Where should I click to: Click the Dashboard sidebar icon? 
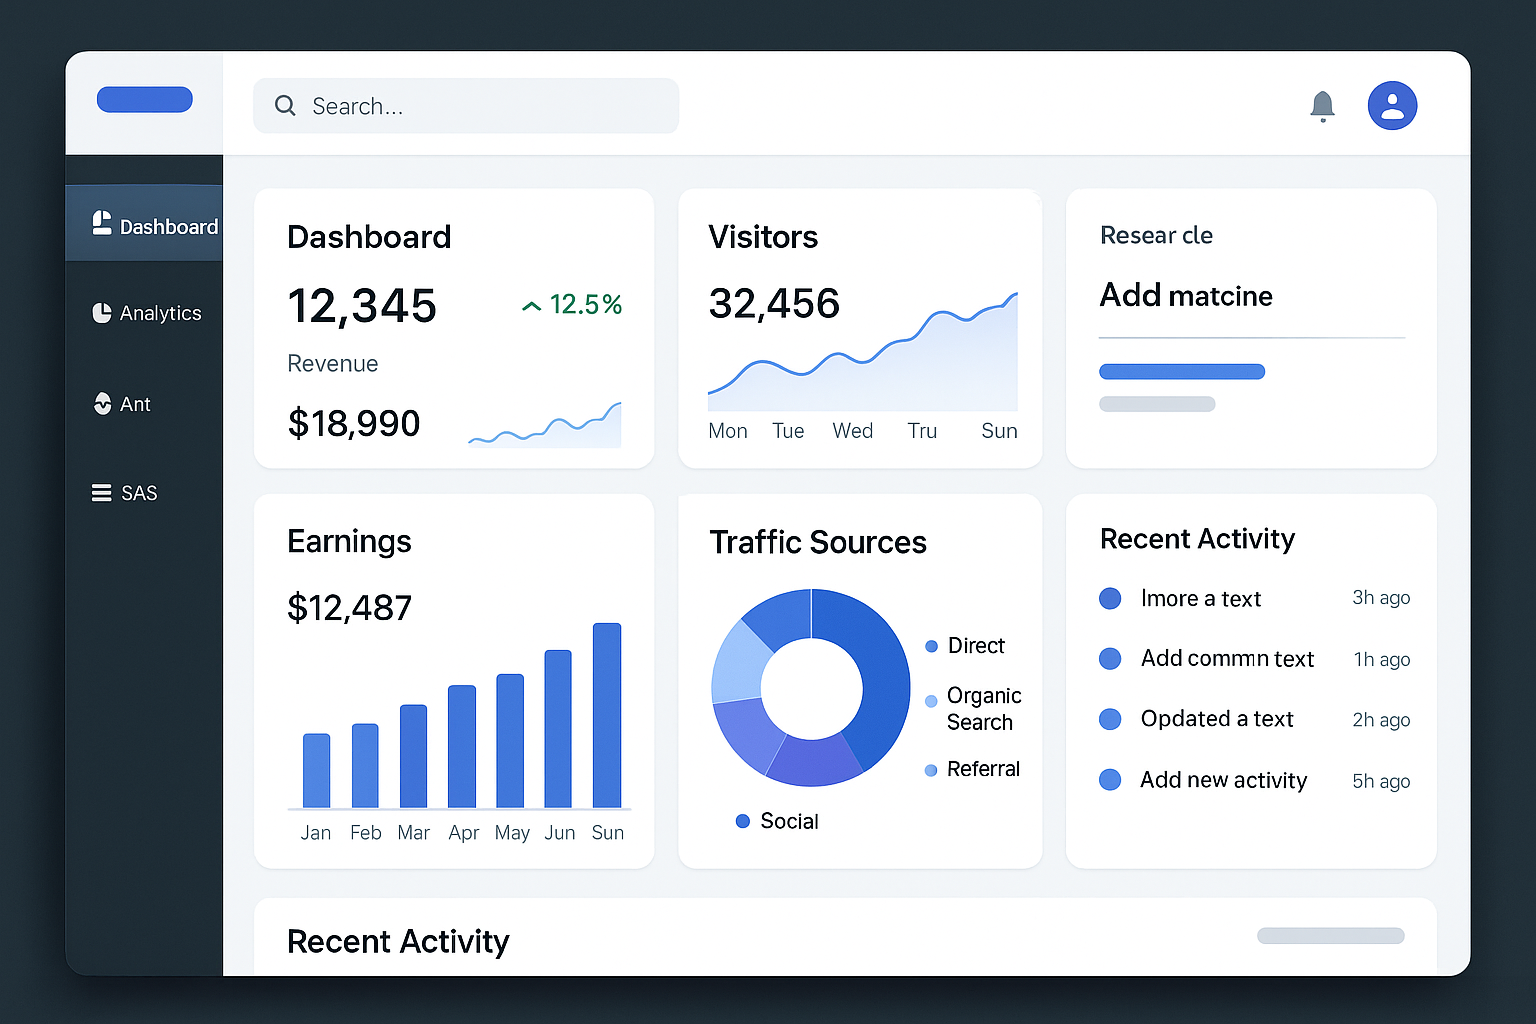click(x=102, y=224)
